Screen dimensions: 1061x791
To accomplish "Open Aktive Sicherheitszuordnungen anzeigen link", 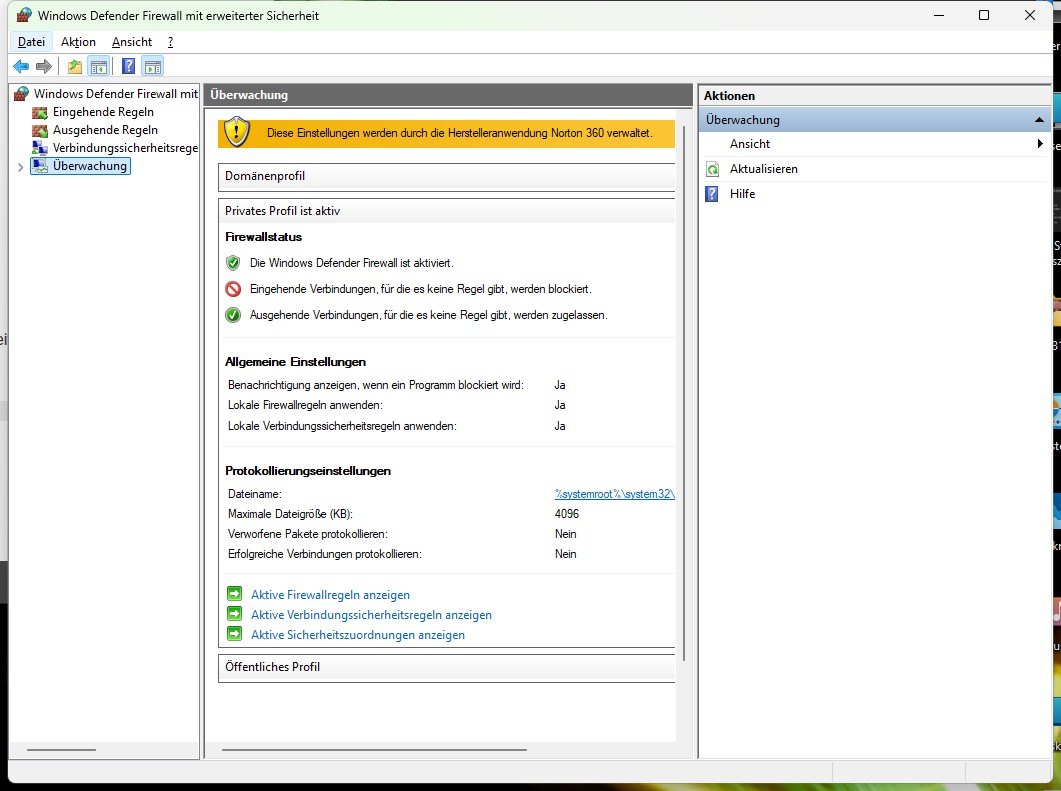I will [358, 635].
